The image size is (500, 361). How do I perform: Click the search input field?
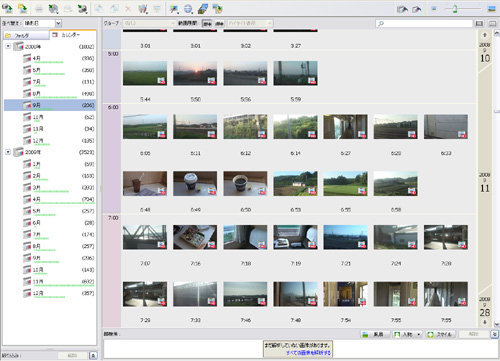pos(424,23)
